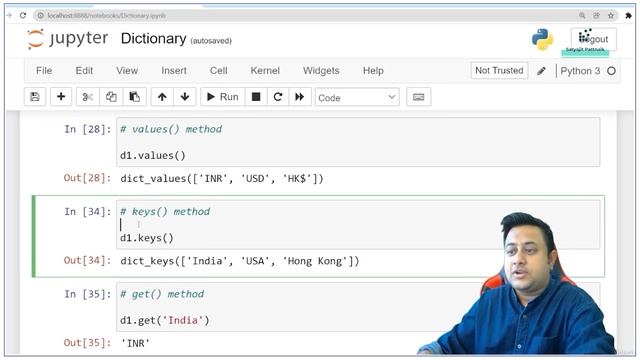
Task: Open the Widgets menu
Action: (321, 71)
